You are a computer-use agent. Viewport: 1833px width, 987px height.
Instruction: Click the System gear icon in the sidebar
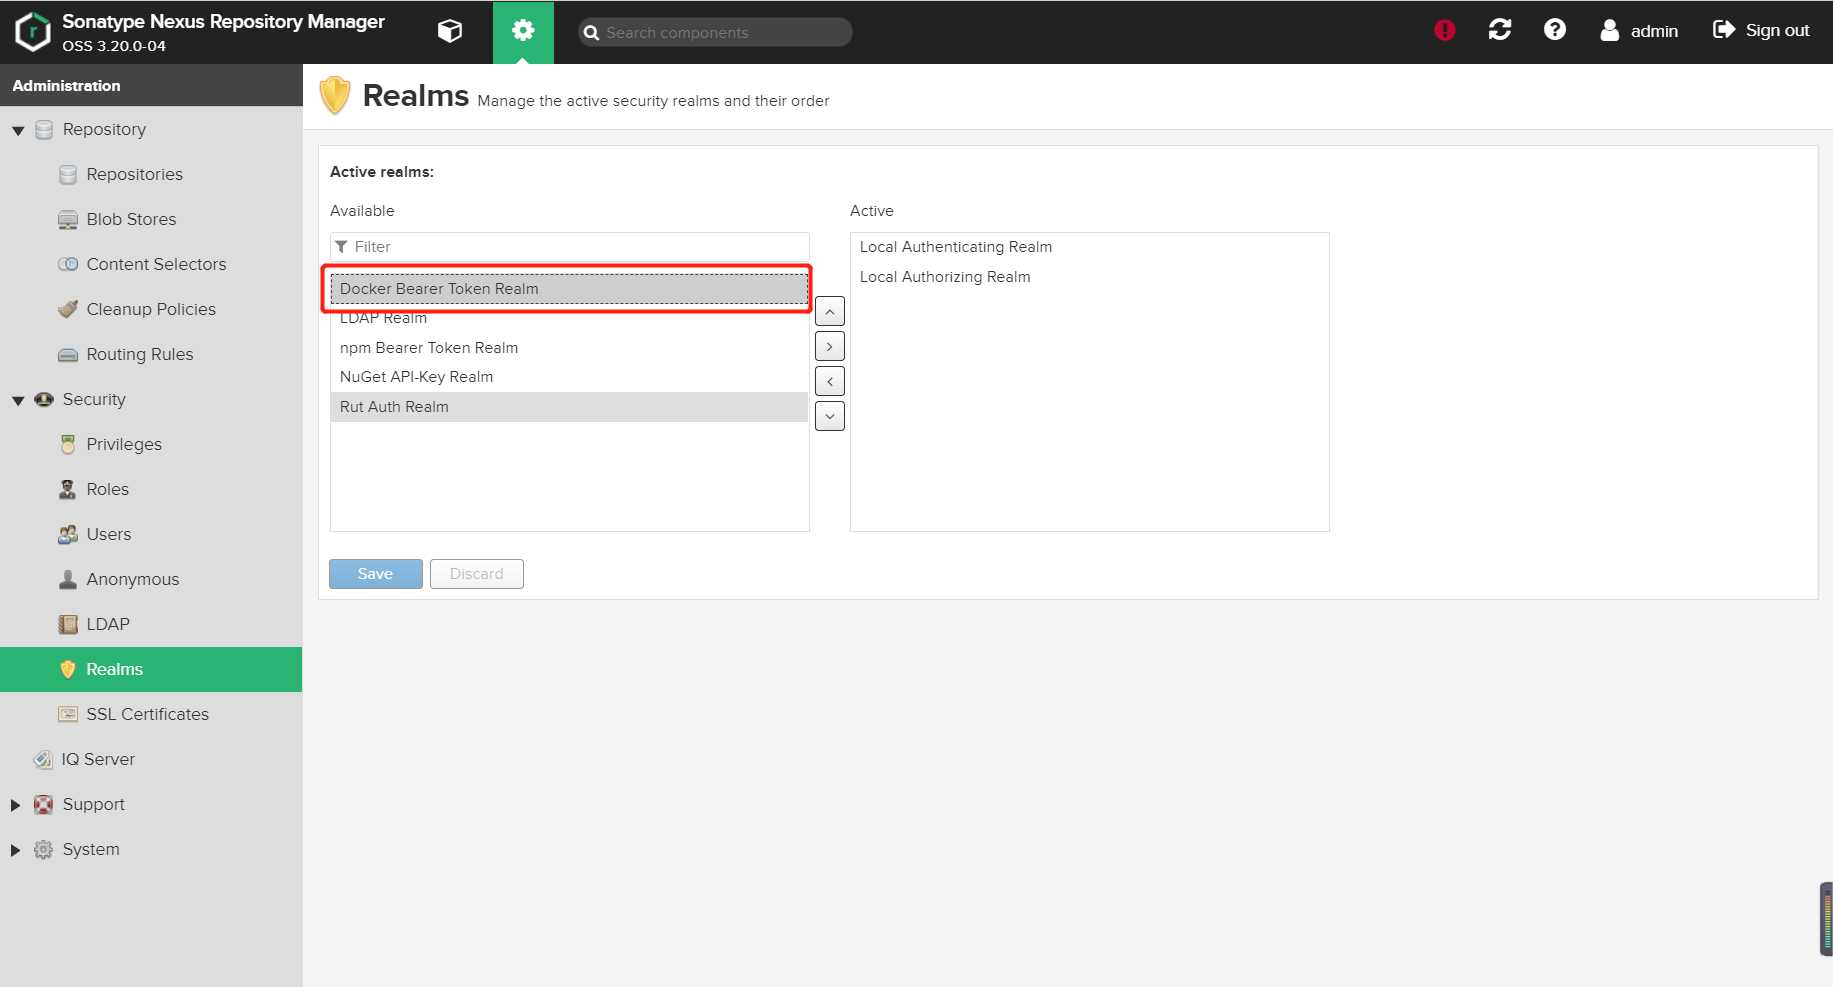[x=44, y=849]
